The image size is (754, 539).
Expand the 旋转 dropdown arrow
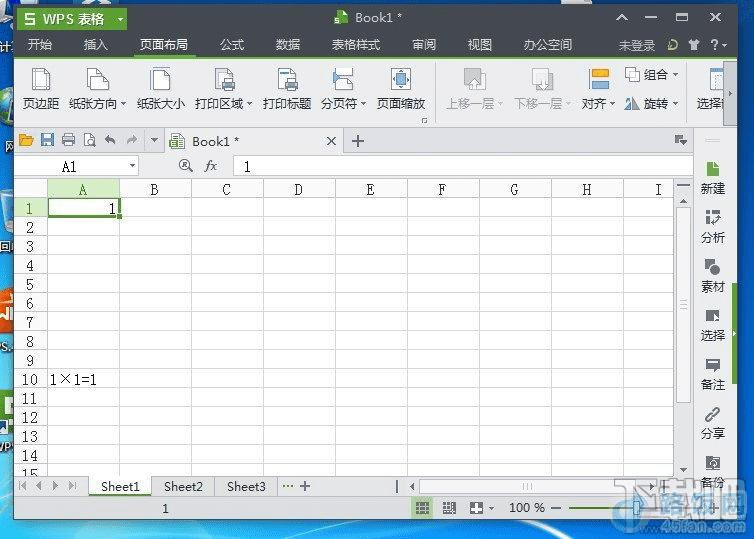coord(675,103)
